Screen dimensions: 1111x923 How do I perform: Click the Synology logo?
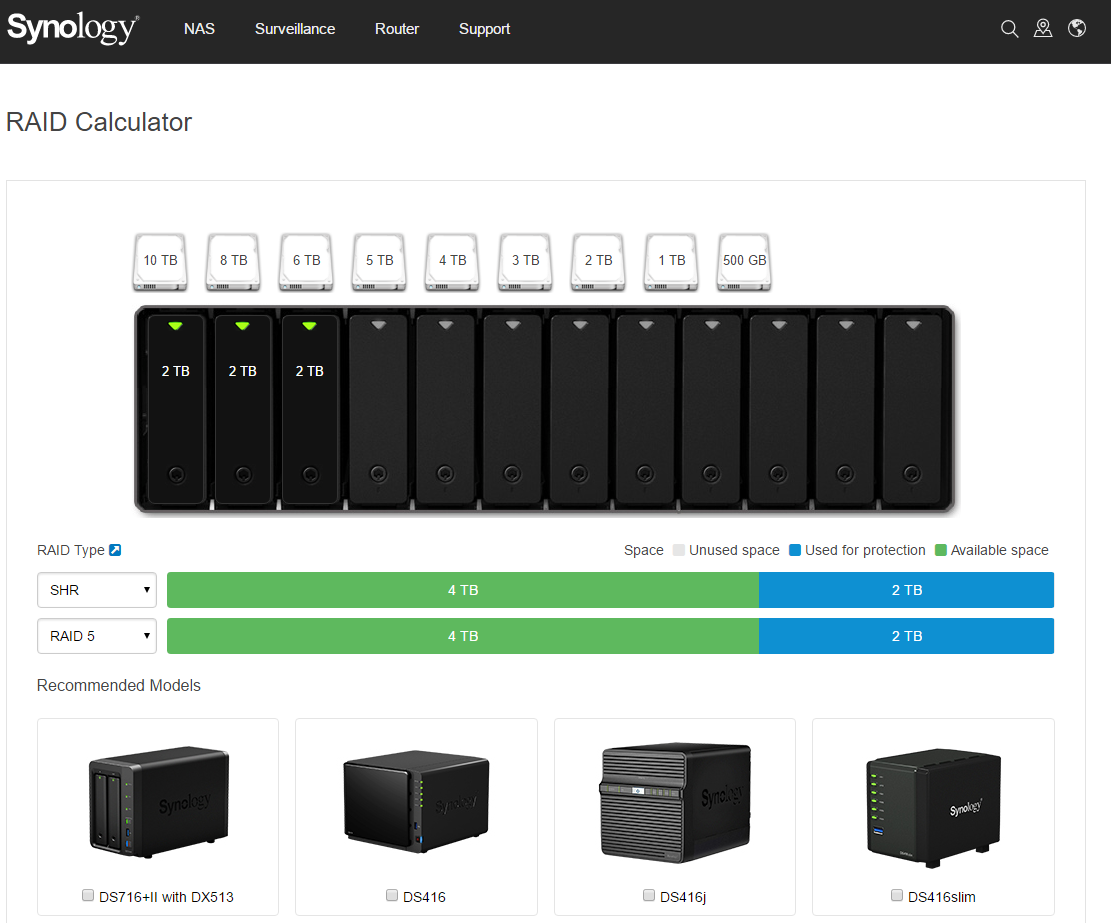coord(71,29)
